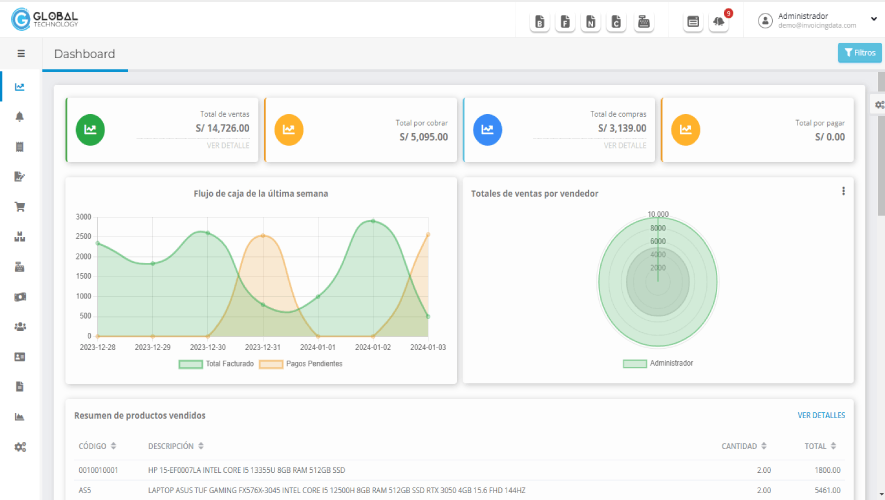Expand the Administrador account dropdown arrow
885x500 pixels.
[x=874, y=19]
